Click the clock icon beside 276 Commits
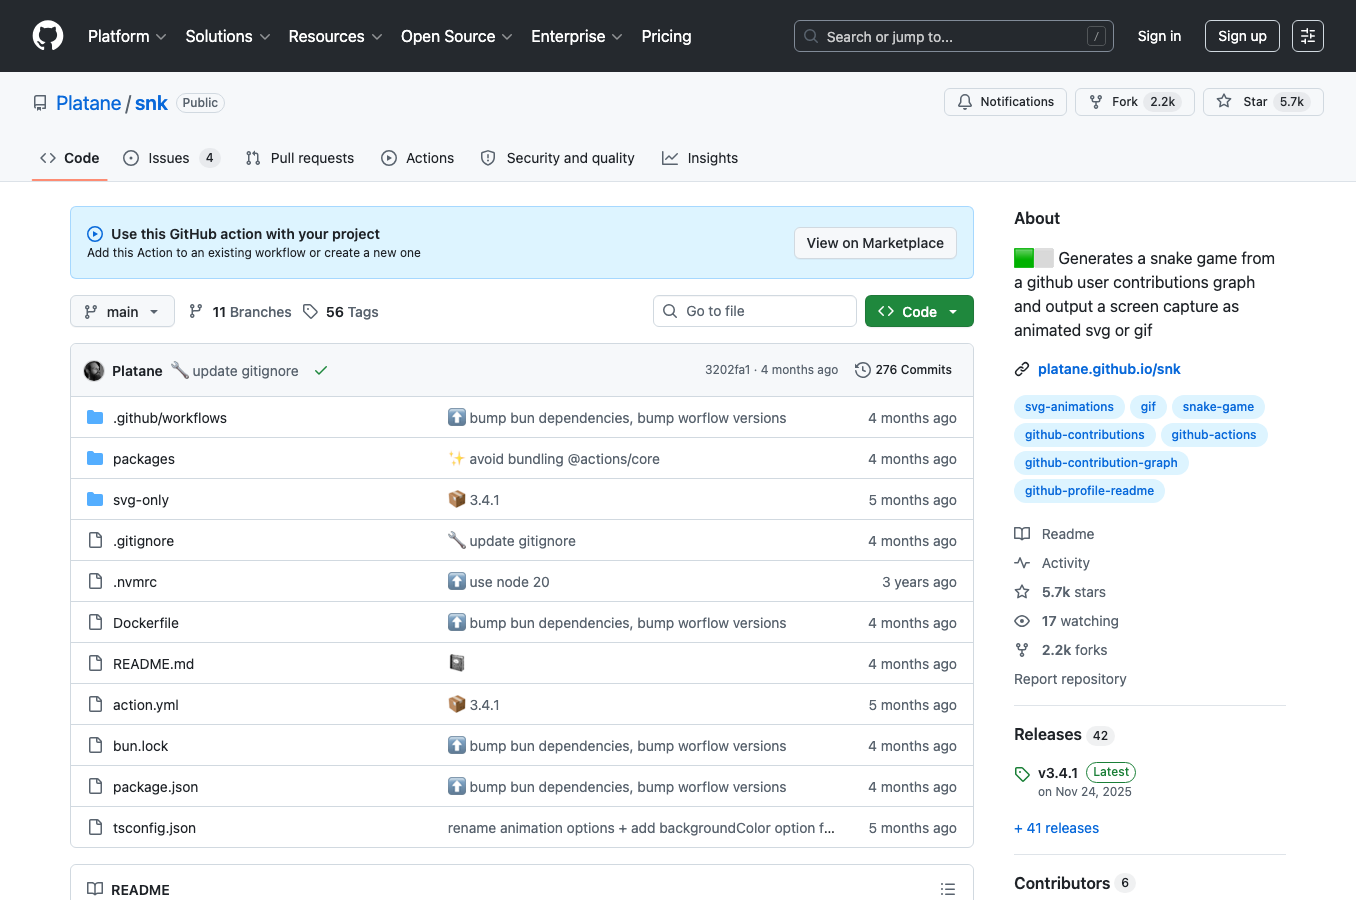The width and height of the screenshot is (1356, 900). [863, 370]
